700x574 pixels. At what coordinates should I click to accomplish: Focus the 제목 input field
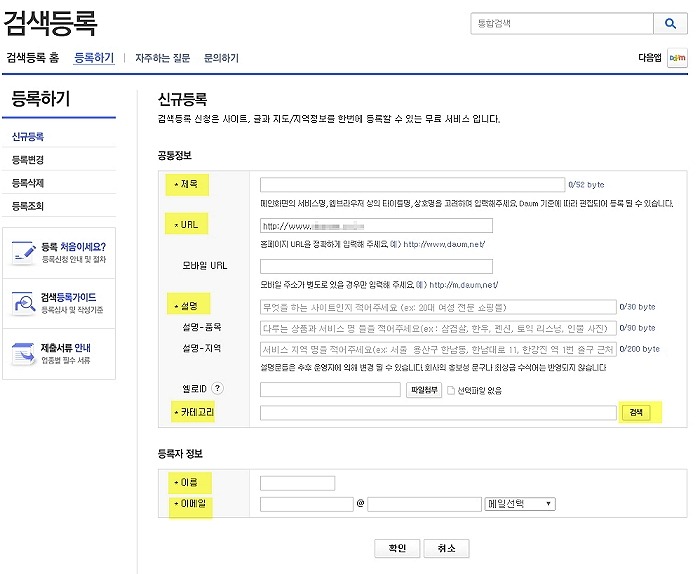412,184
